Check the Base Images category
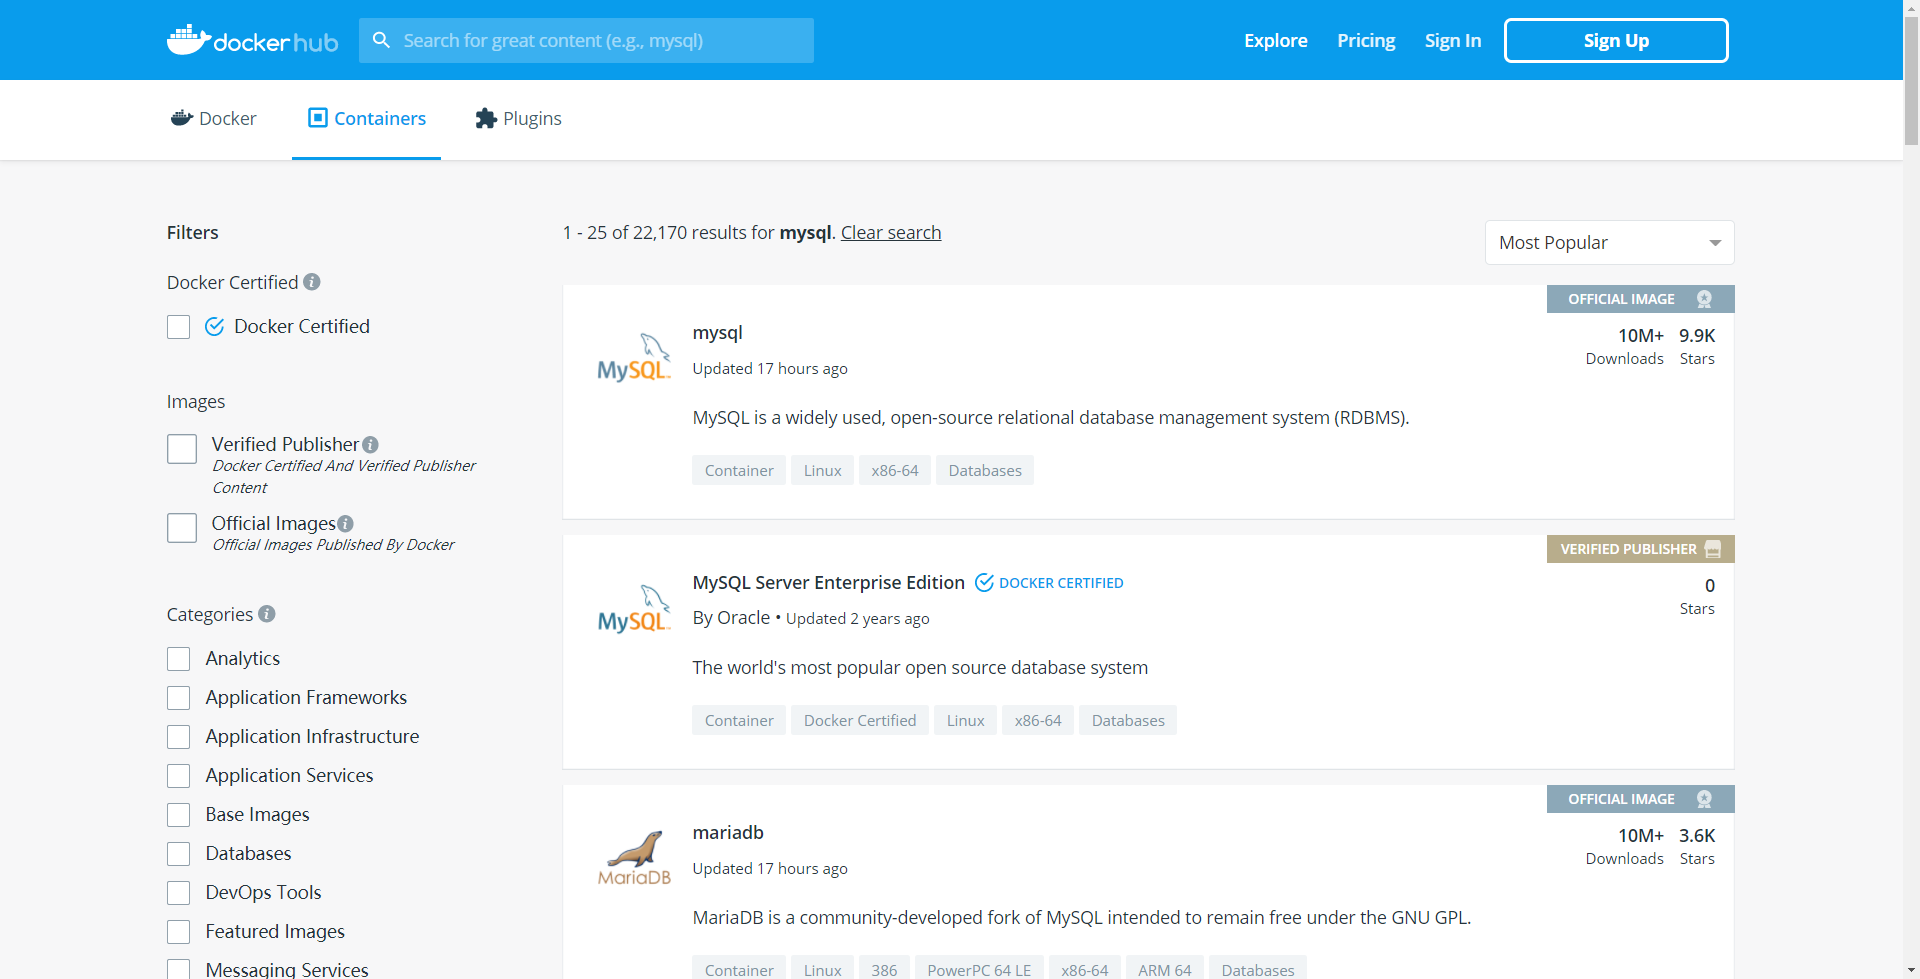 [179, 815]
